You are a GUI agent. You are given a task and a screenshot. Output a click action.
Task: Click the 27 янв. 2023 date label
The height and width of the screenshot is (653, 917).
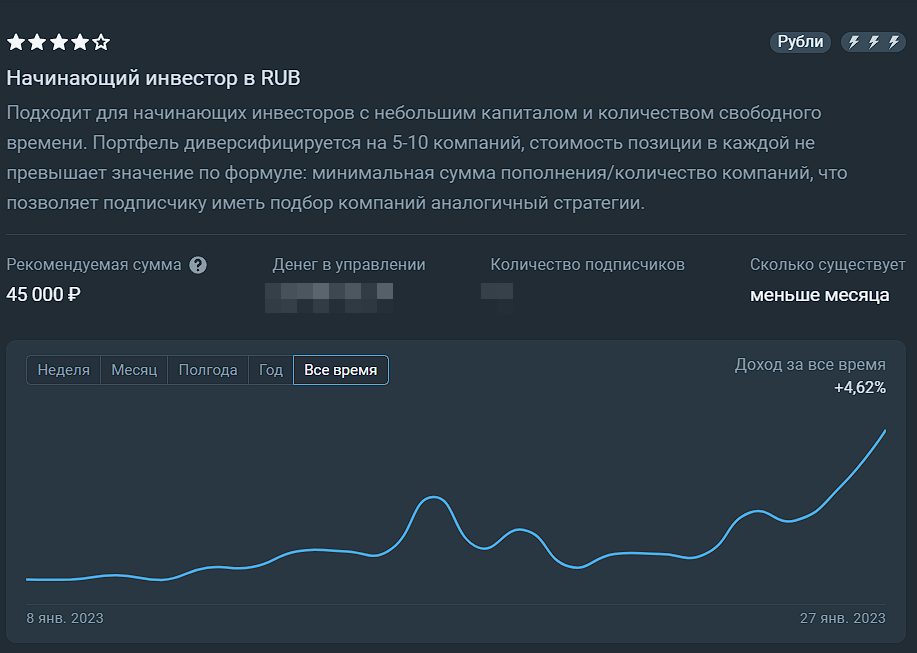843,619
